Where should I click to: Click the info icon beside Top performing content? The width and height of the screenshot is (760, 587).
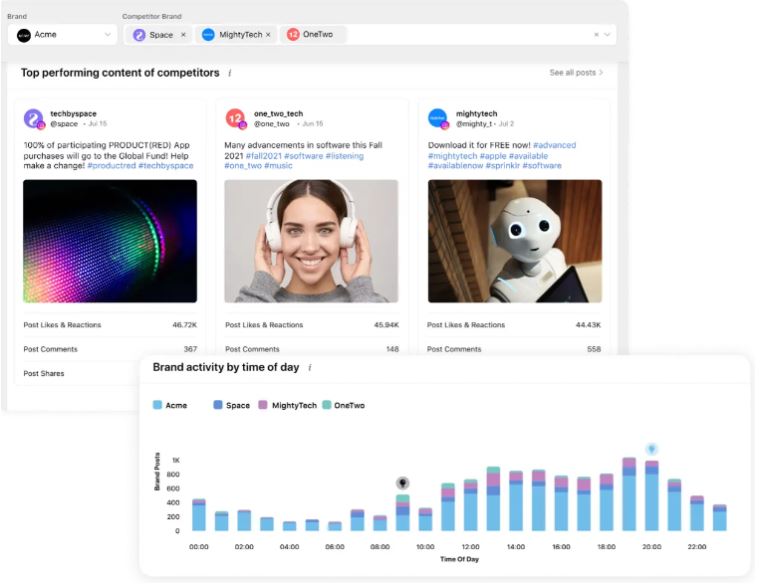[230, 73]
